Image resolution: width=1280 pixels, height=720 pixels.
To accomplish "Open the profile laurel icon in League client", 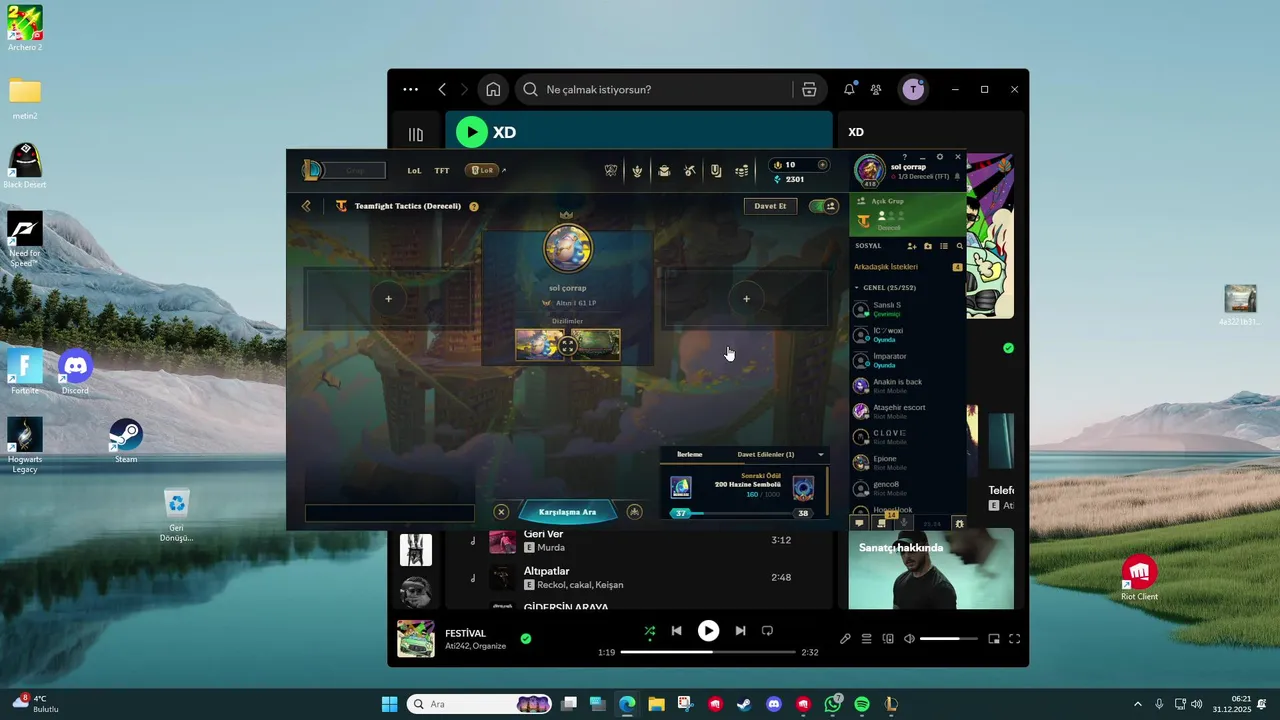I will [x=637, y=171].
